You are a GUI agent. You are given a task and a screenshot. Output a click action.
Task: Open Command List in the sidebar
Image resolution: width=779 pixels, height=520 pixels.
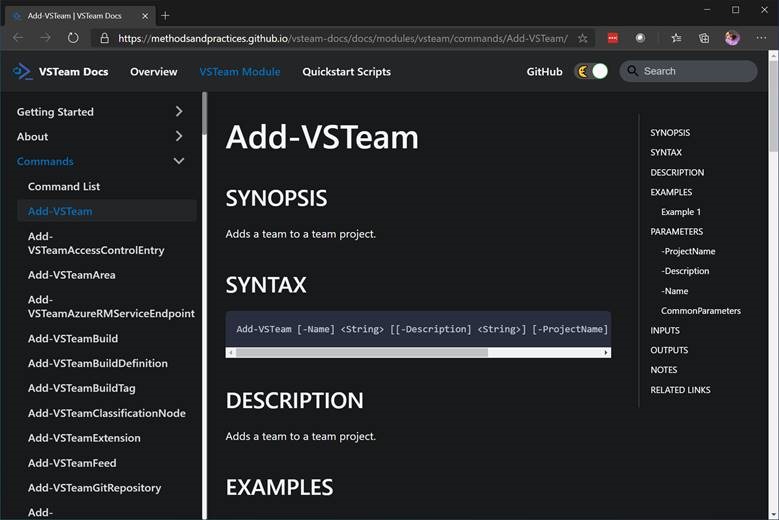64,186
